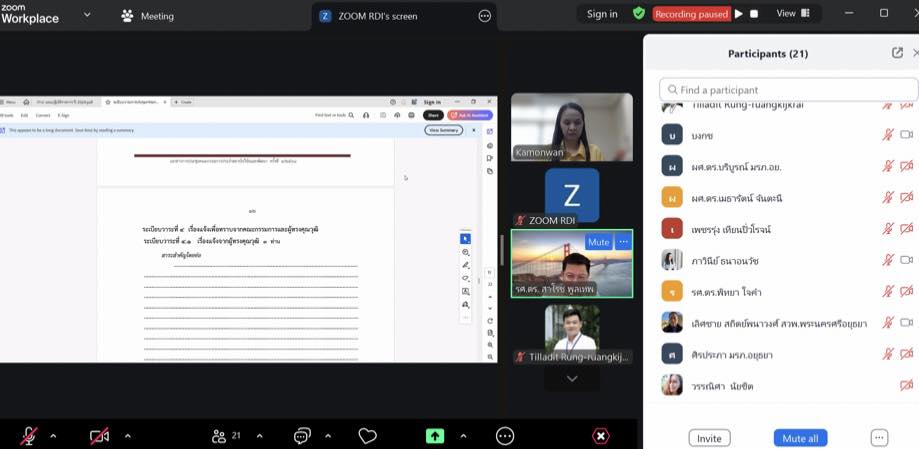This screenshot has width=919, height=449.
Task: Open the participants panel icon showing 21
Action: tap(220, 436)
